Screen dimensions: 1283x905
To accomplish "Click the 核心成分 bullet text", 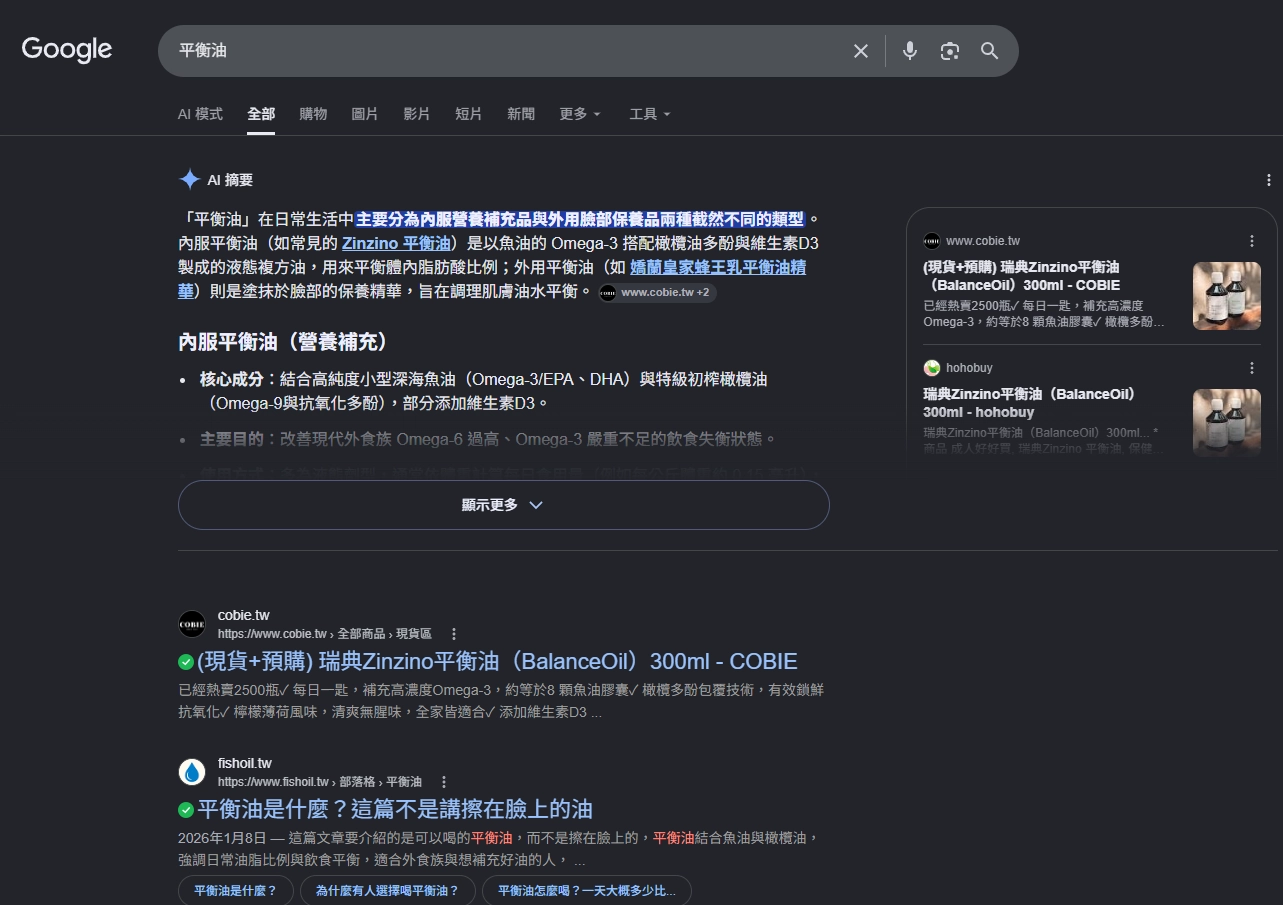I will coord(483,391).
